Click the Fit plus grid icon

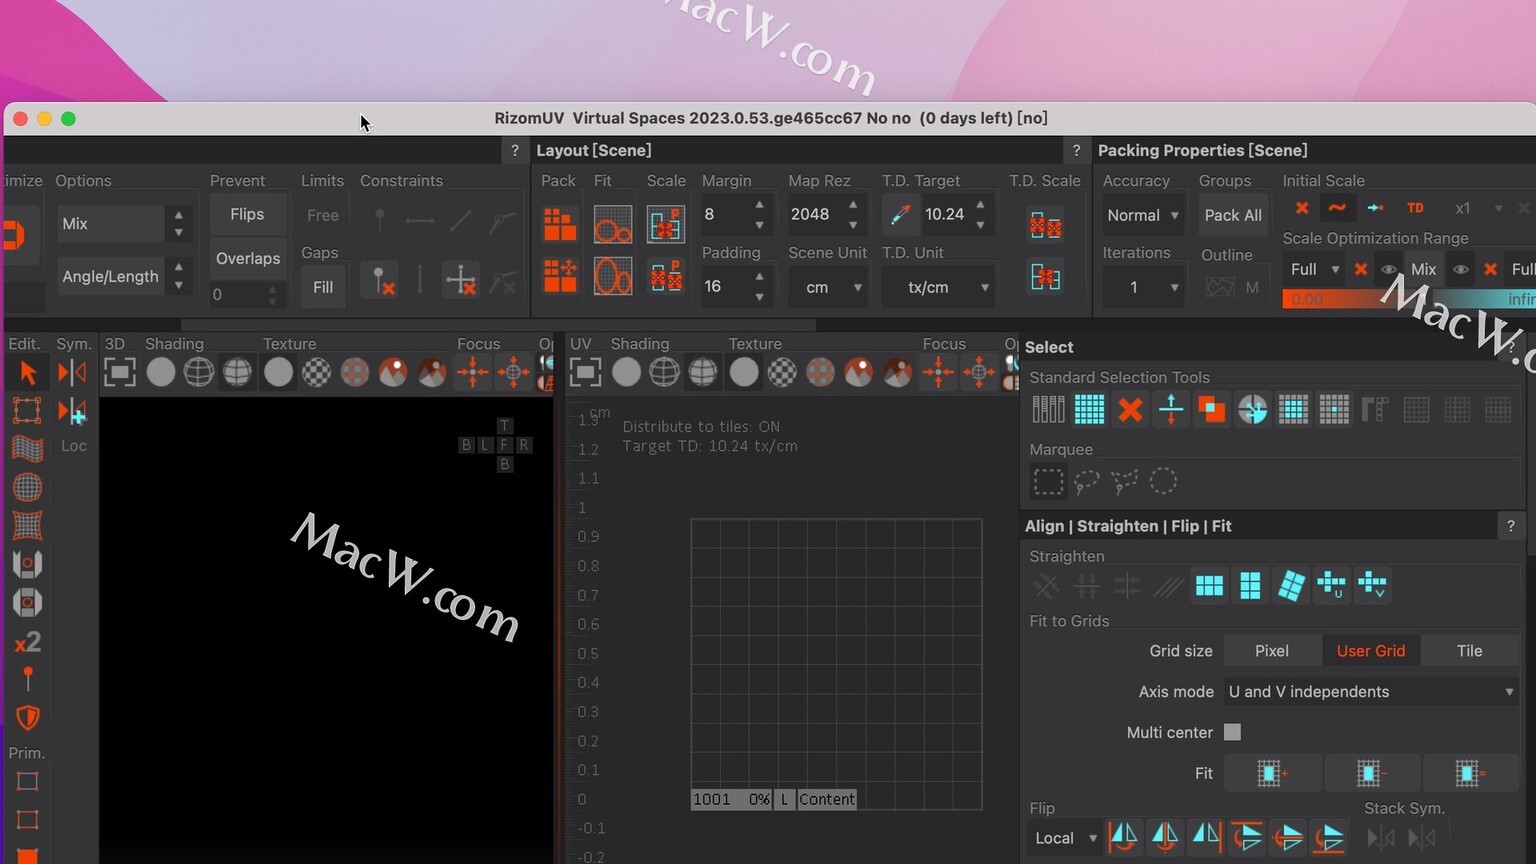point(1271,773)
